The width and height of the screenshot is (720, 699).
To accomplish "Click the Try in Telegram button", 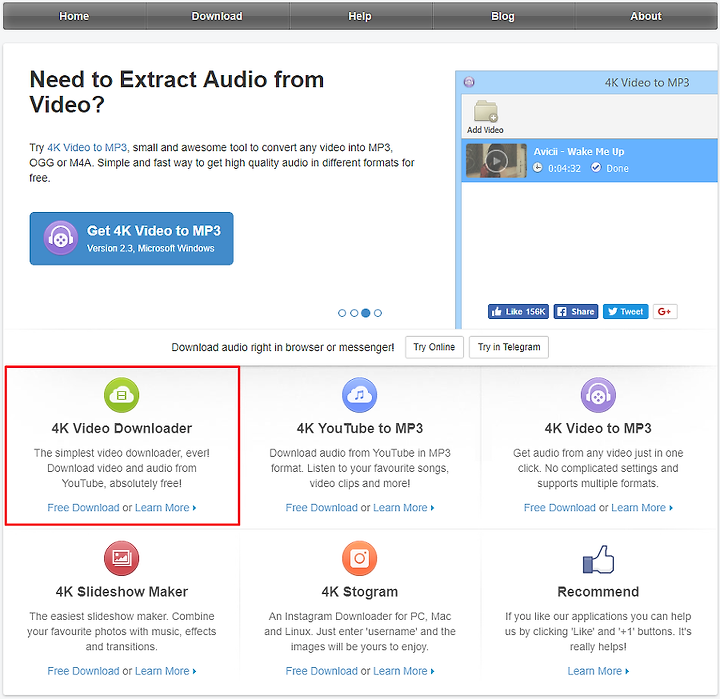I will tap(509, 347).
